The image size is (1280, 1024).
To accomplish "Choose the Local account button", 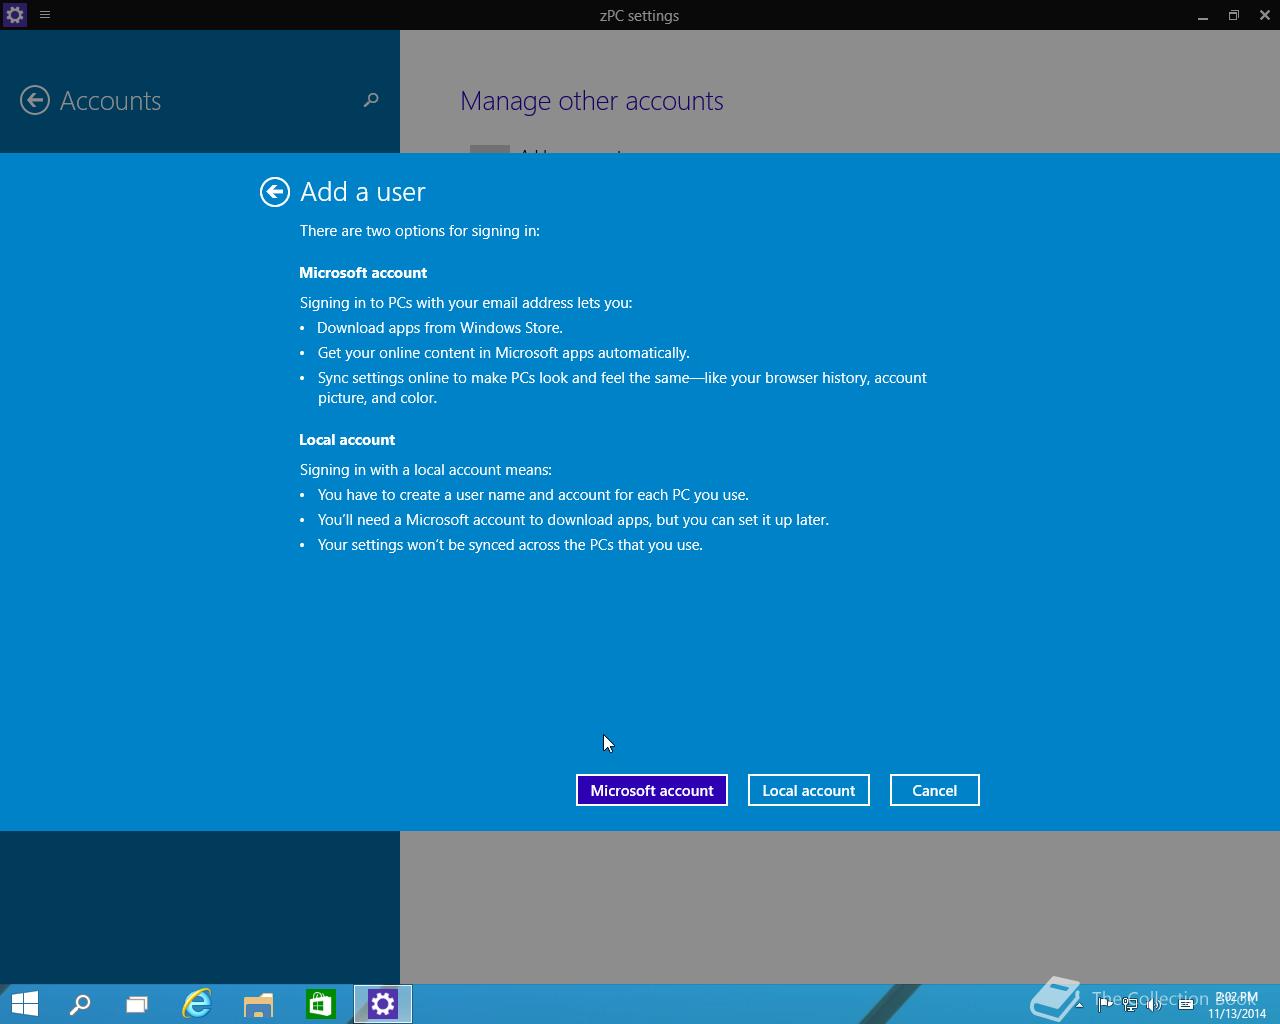I will point(809,790).
